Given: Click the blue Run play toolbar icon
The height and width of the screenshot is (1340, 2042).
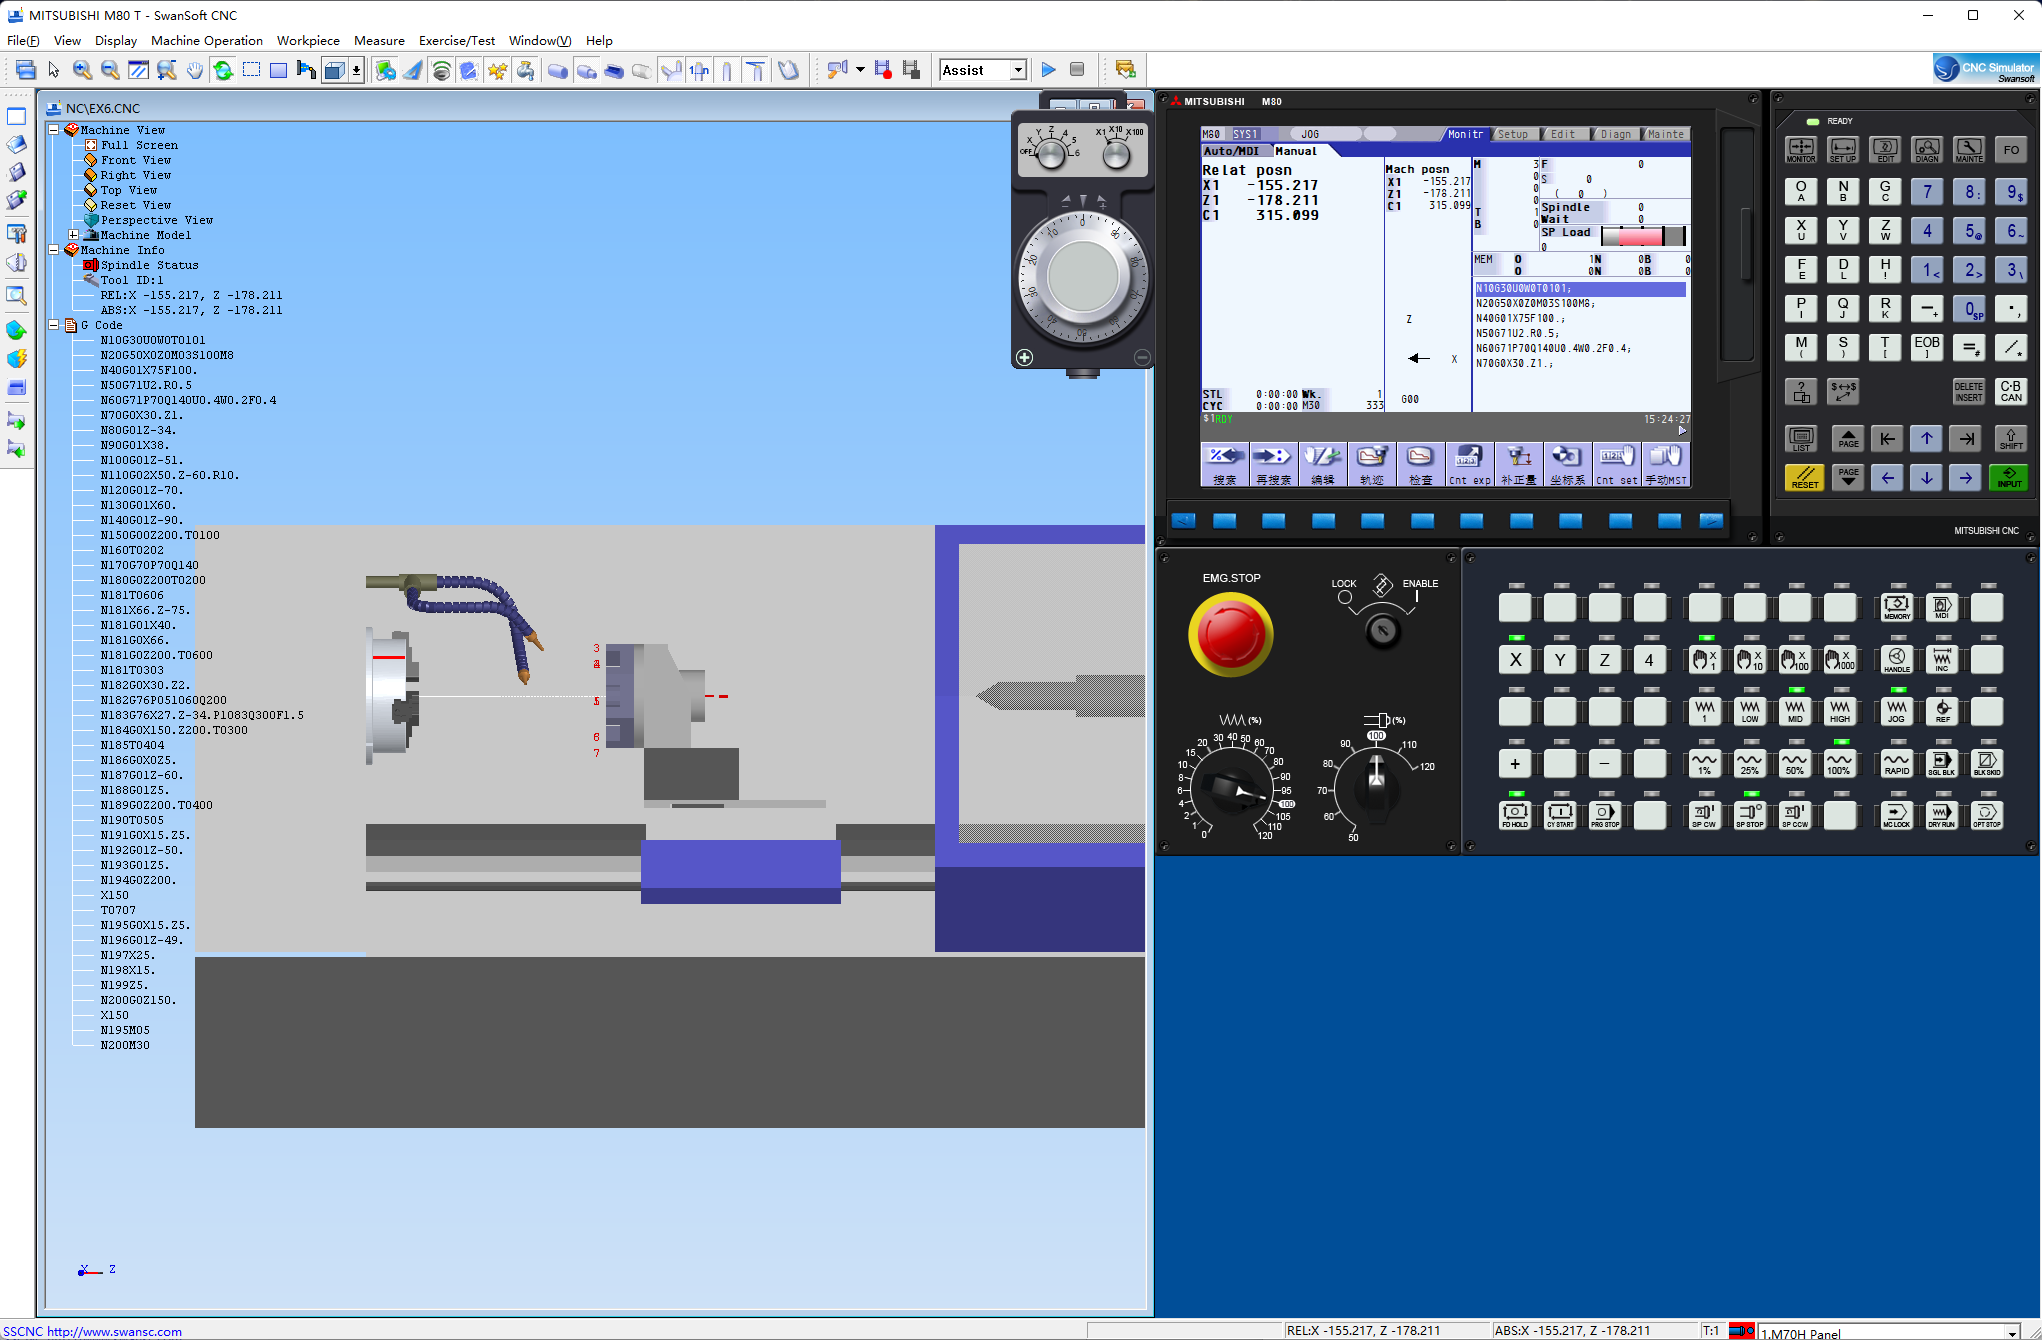Looking at the screenshot, I should (1048, 70).
